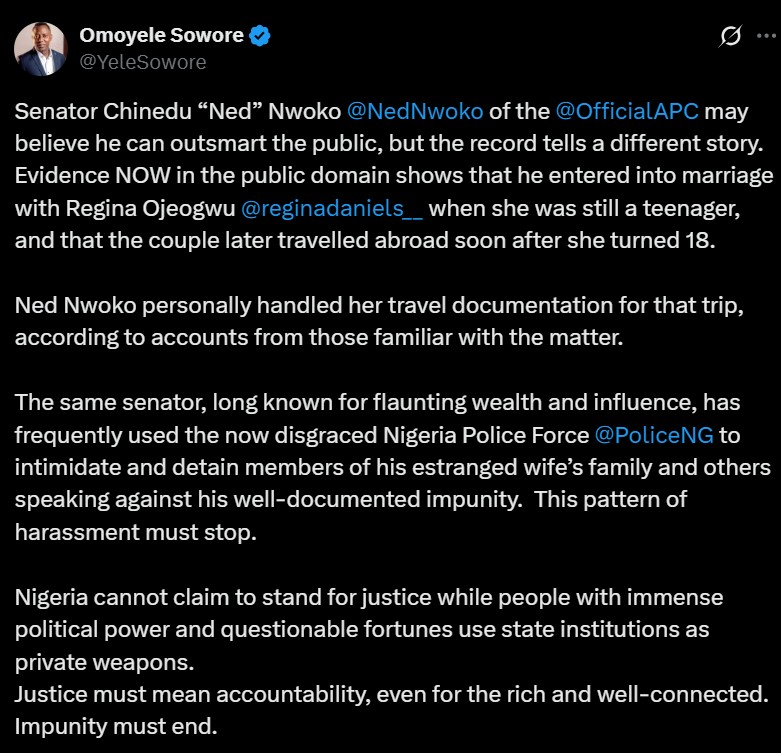
Task: Click the Omoyele Sowore display name
Action: pyautogui.click(x=161, y=36)
